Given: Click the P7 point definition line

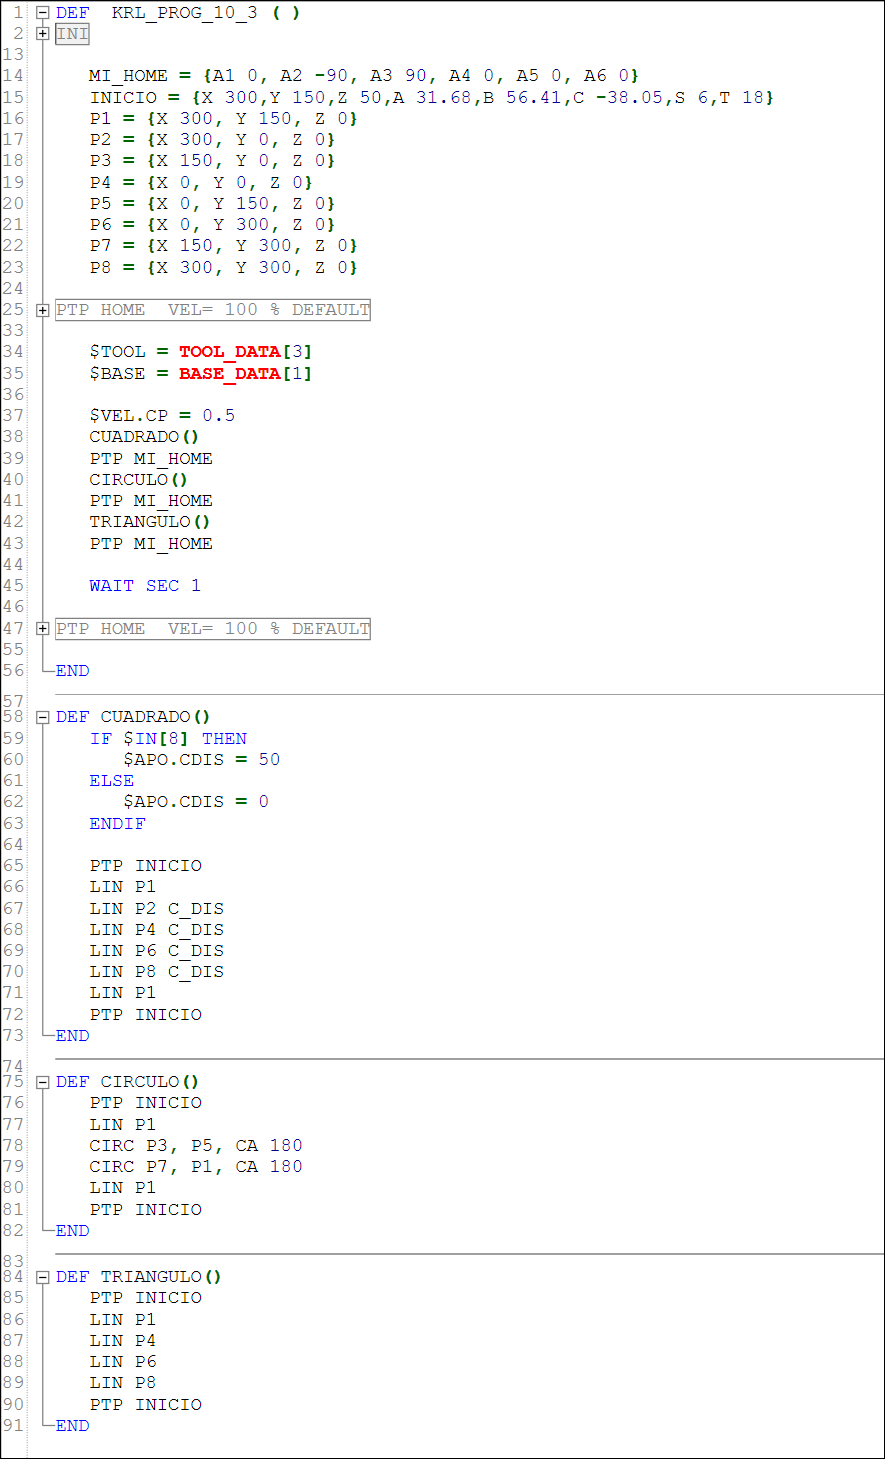Looking at the screenshot, I should tap(223, 246).
